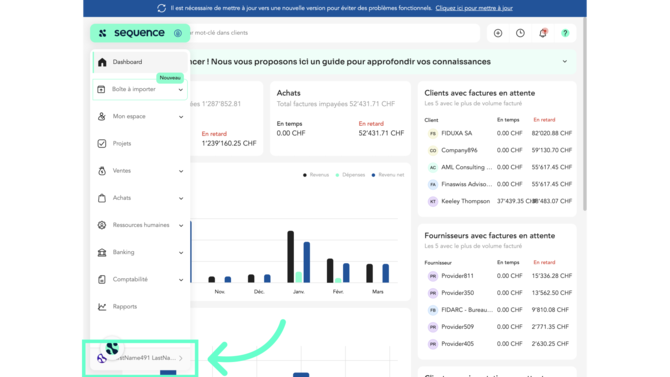Open Banking menu item
This screenshot has height=377, width=670.
pos(140,252)
